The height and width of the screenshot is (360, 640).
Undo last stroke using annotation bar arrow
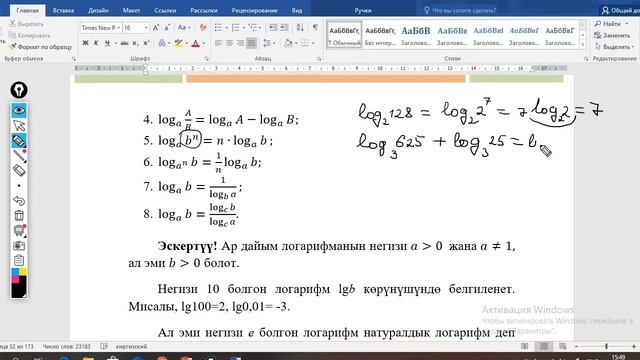(x=19, y=200)
